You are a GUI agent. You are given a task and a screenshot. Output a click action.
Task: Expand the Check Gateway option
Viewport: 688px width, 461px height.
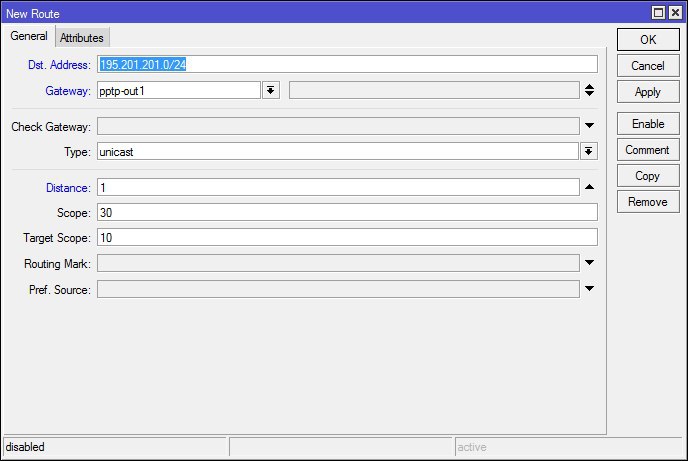tap(589, 126)
